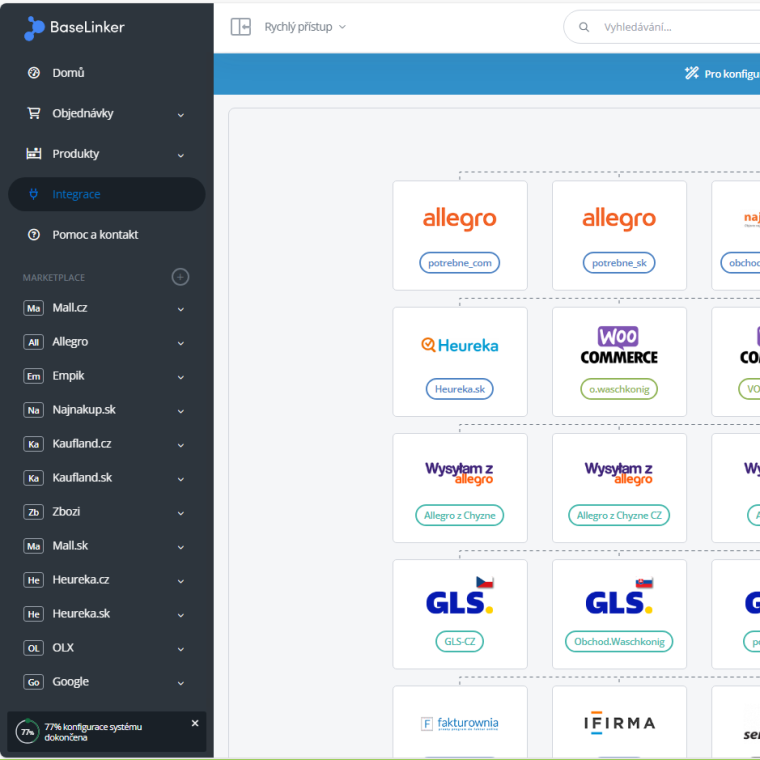Add a marketplace with the plus icon
The height and width of the screenshot is (760, 760).
[x=180, y=277]
